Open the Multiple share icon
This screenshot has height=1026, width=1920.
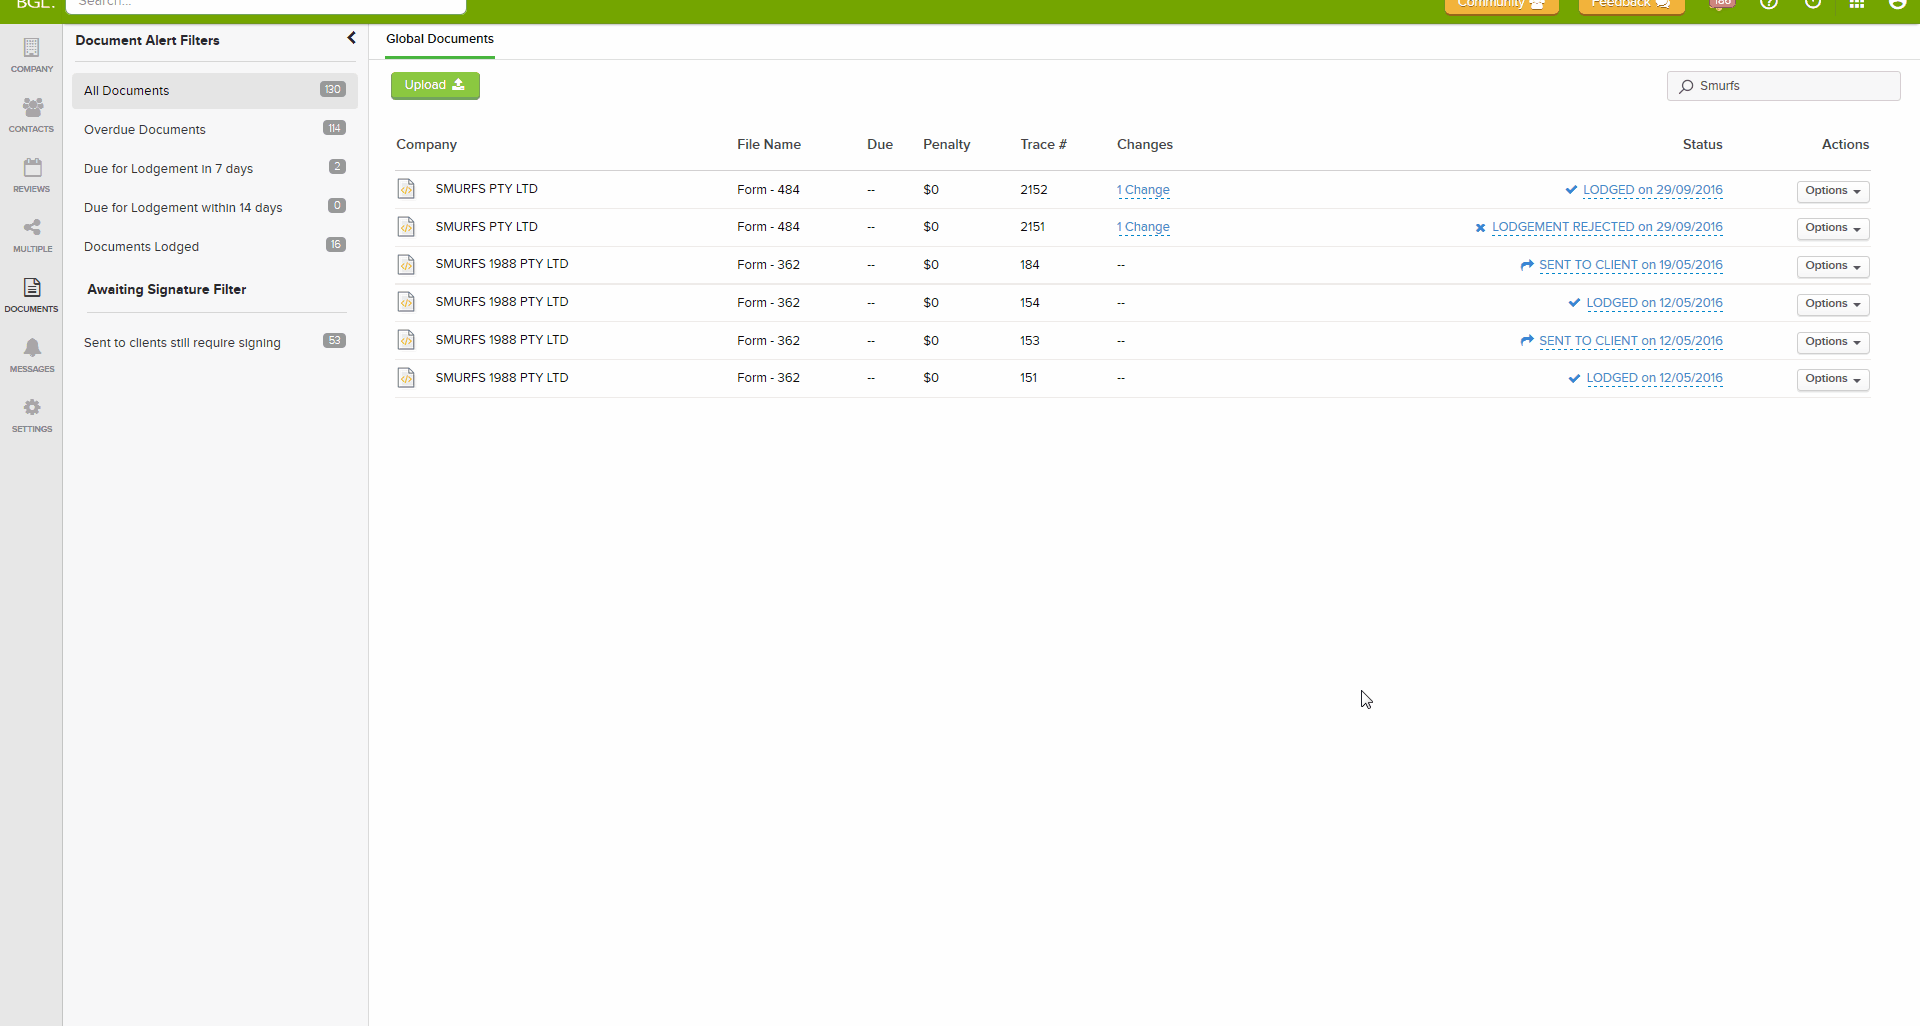pos(32,234)
